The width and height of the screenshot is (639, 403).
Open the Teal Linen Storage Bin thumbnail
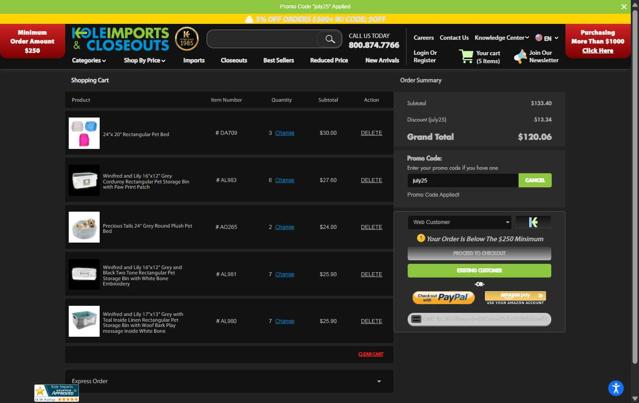tap(84, 321)
